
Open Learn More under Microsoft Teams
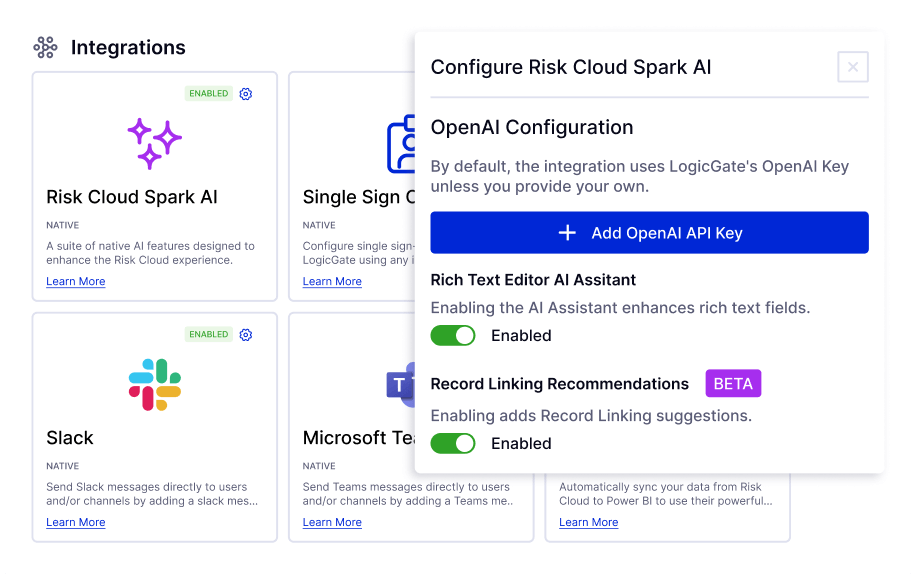tap(332, 523)
